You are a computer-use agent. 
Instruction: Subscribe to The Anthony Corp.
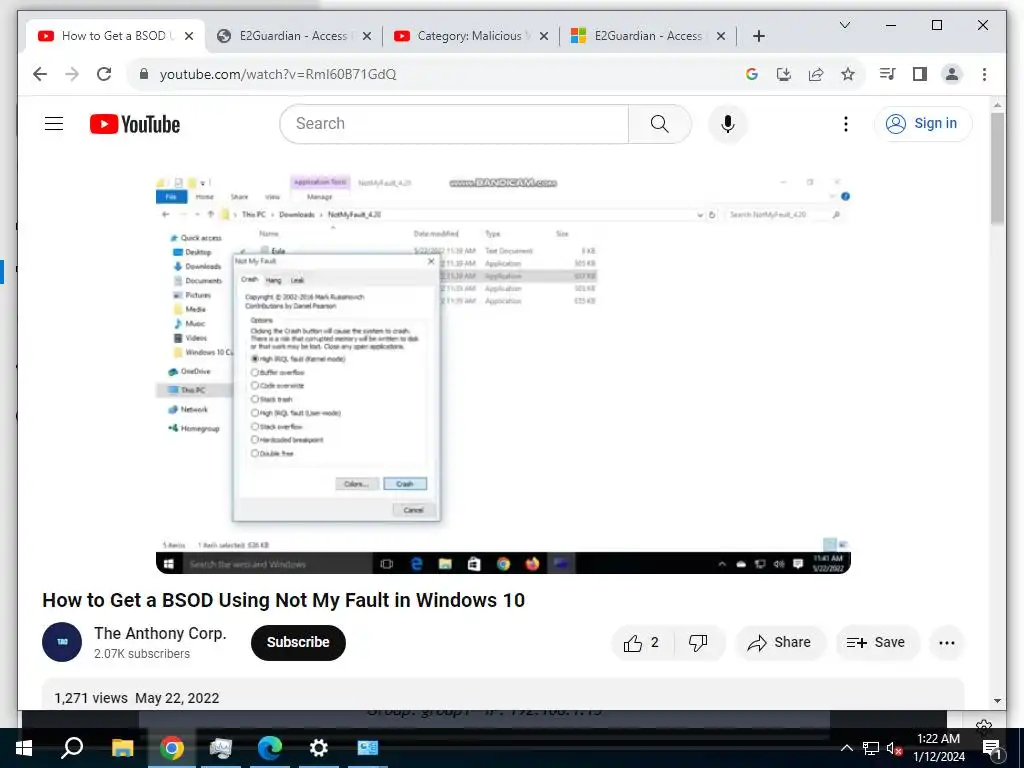click(298, 643)
